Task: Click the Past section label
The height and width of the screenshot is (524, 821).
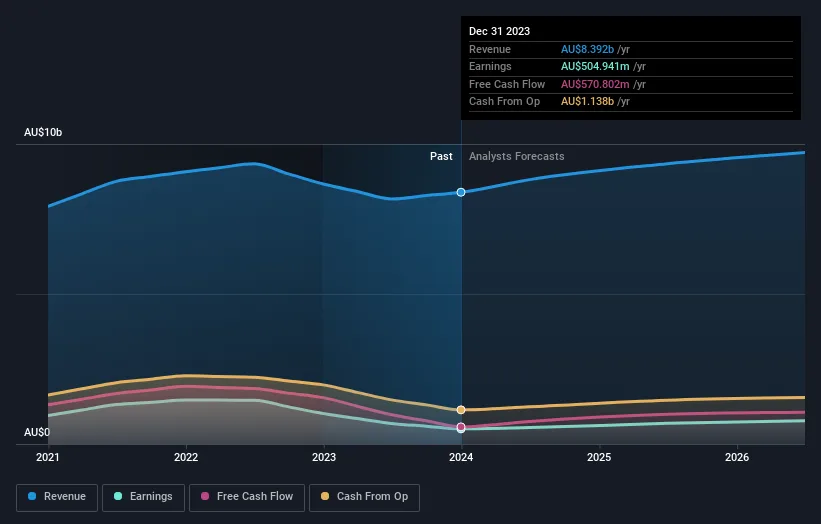Action: (x=441, y=156)
